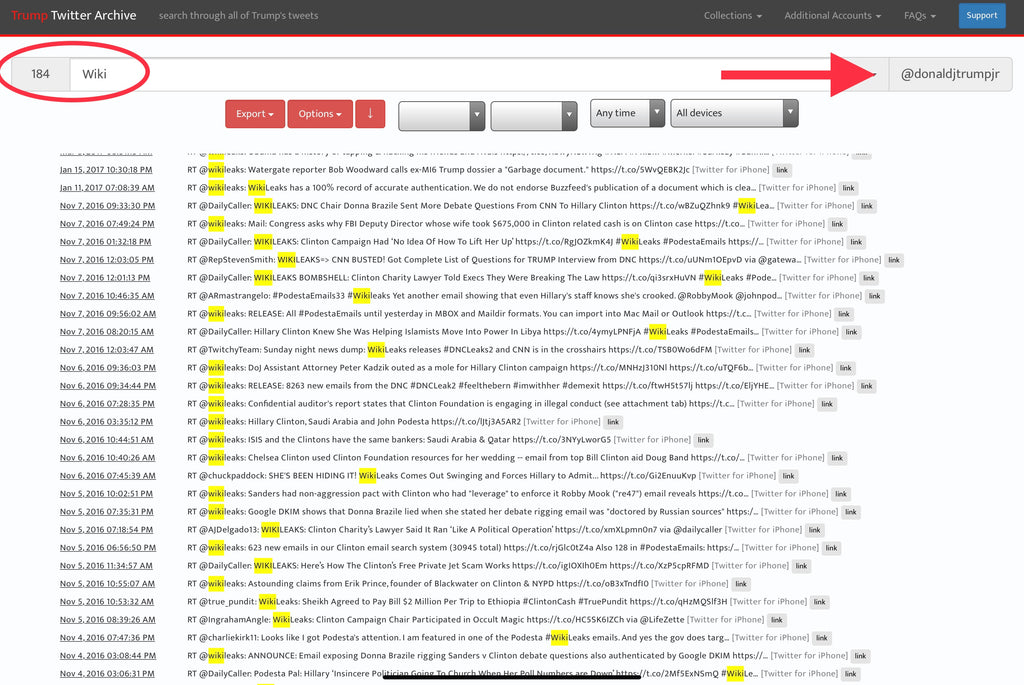
Task: Open the Options dropdown
Action: pyautogui.click(x=320, y=114)
